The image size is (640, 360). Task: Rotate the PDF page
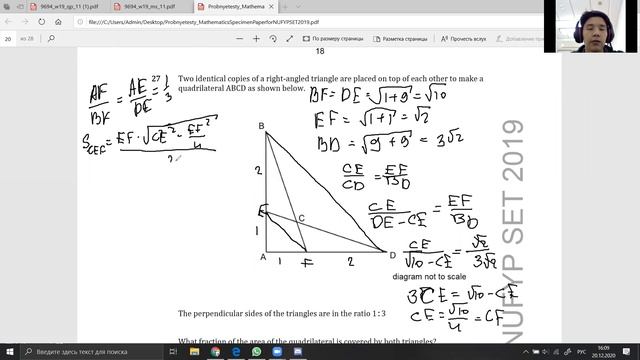273,39
